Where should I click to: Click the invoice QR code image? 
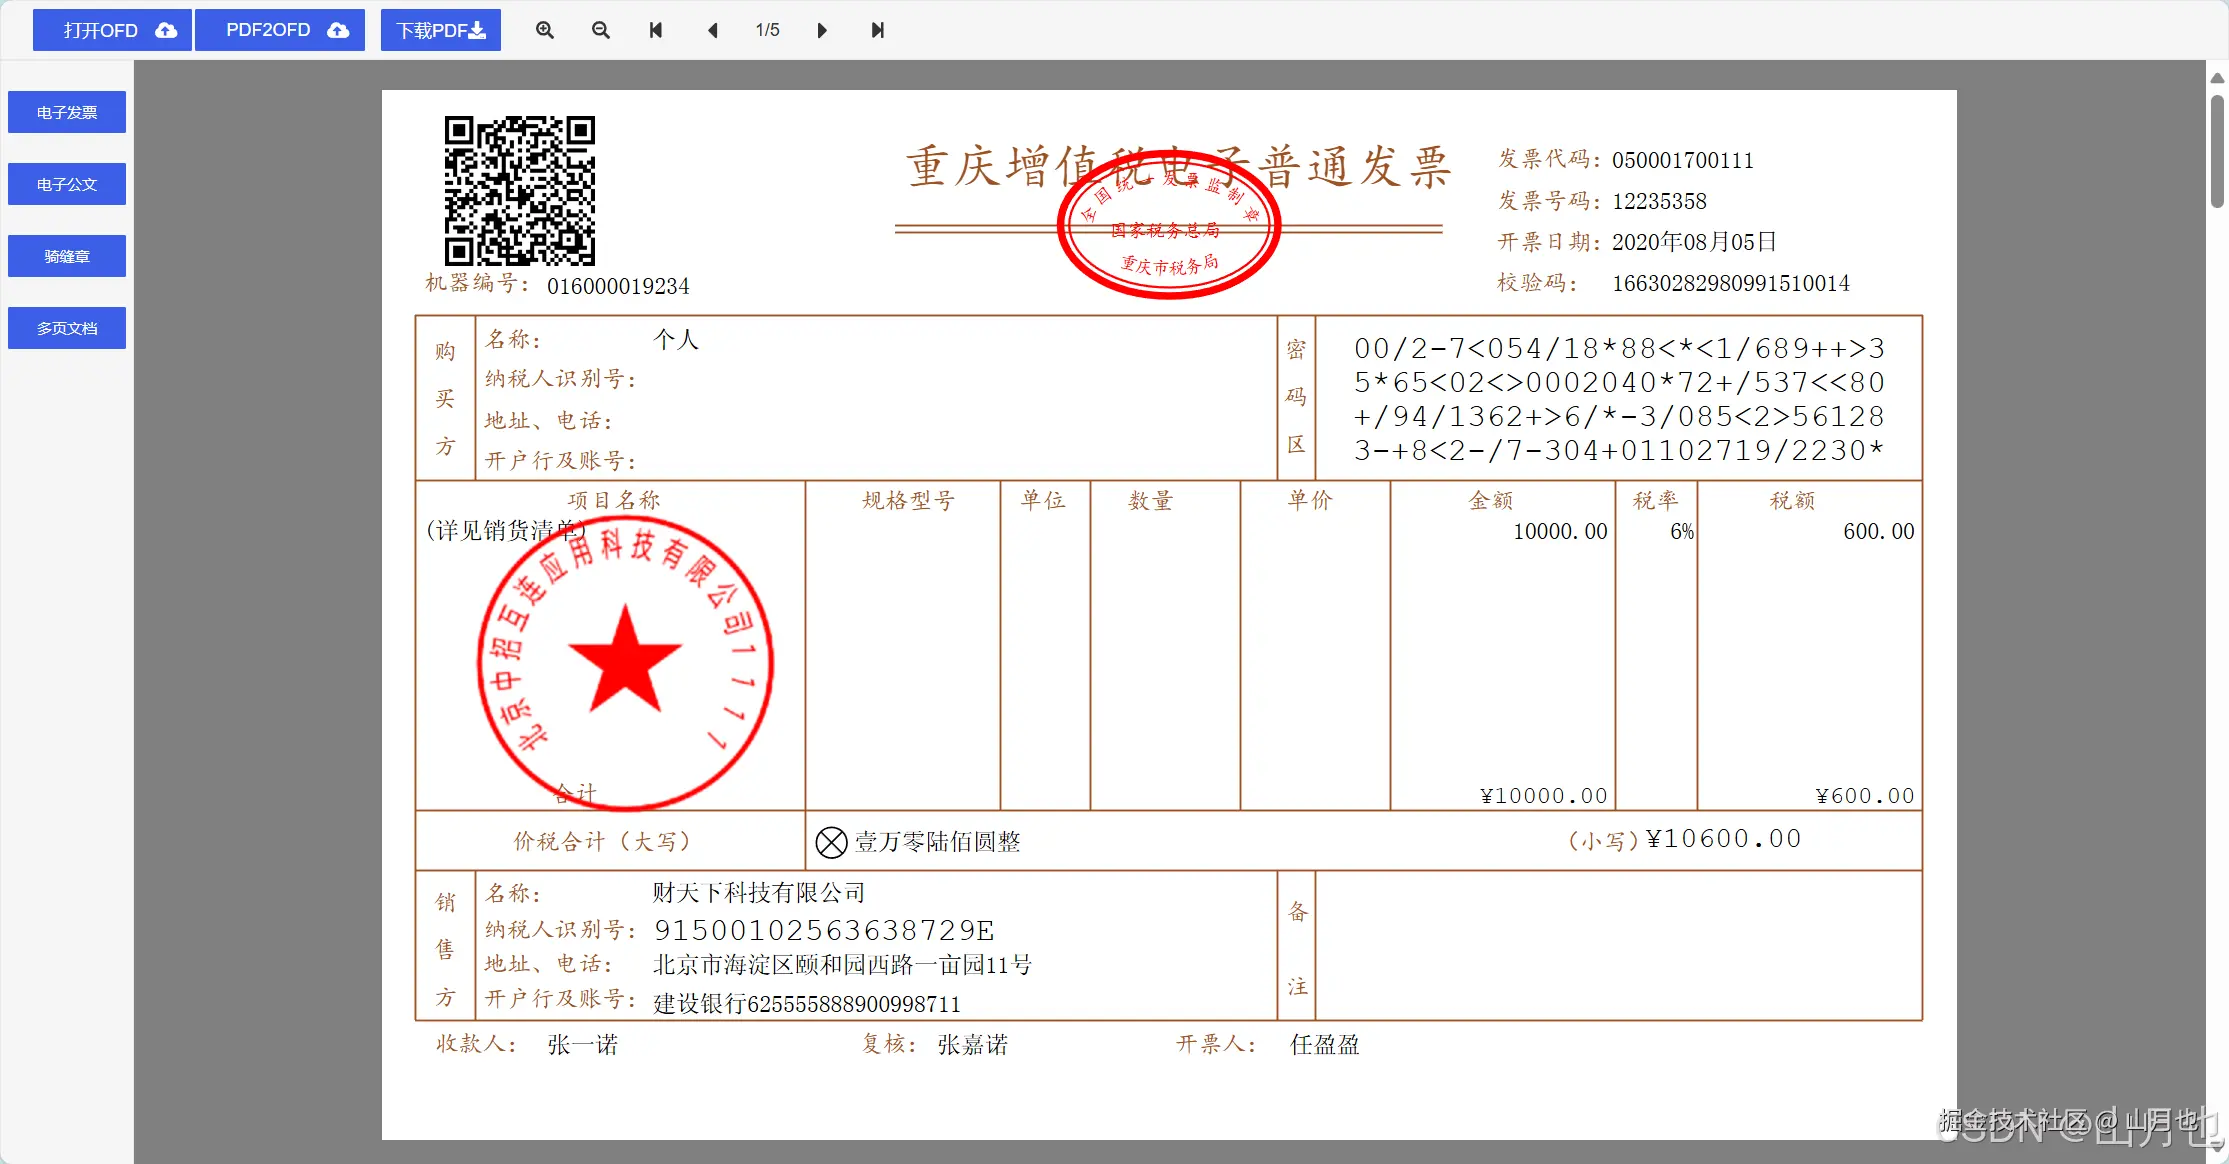(x=519, y=190)
